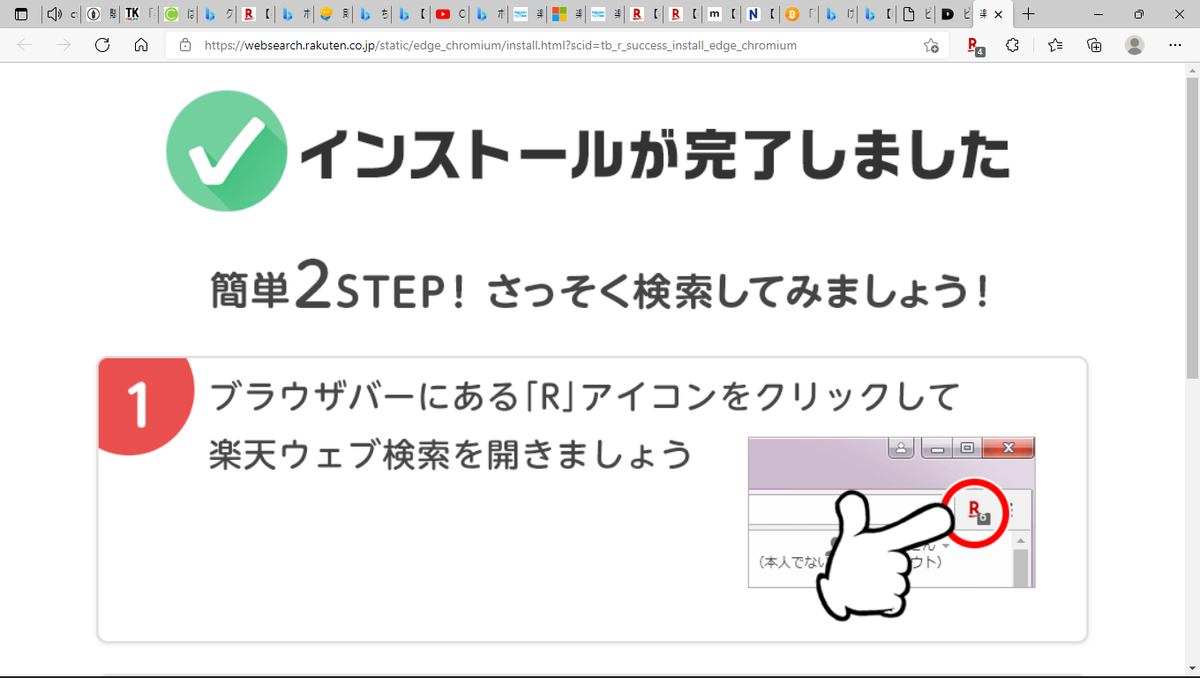The image size is (1200, 678).
Task: Refresh the current page
Action: click(x=102, y=45)
